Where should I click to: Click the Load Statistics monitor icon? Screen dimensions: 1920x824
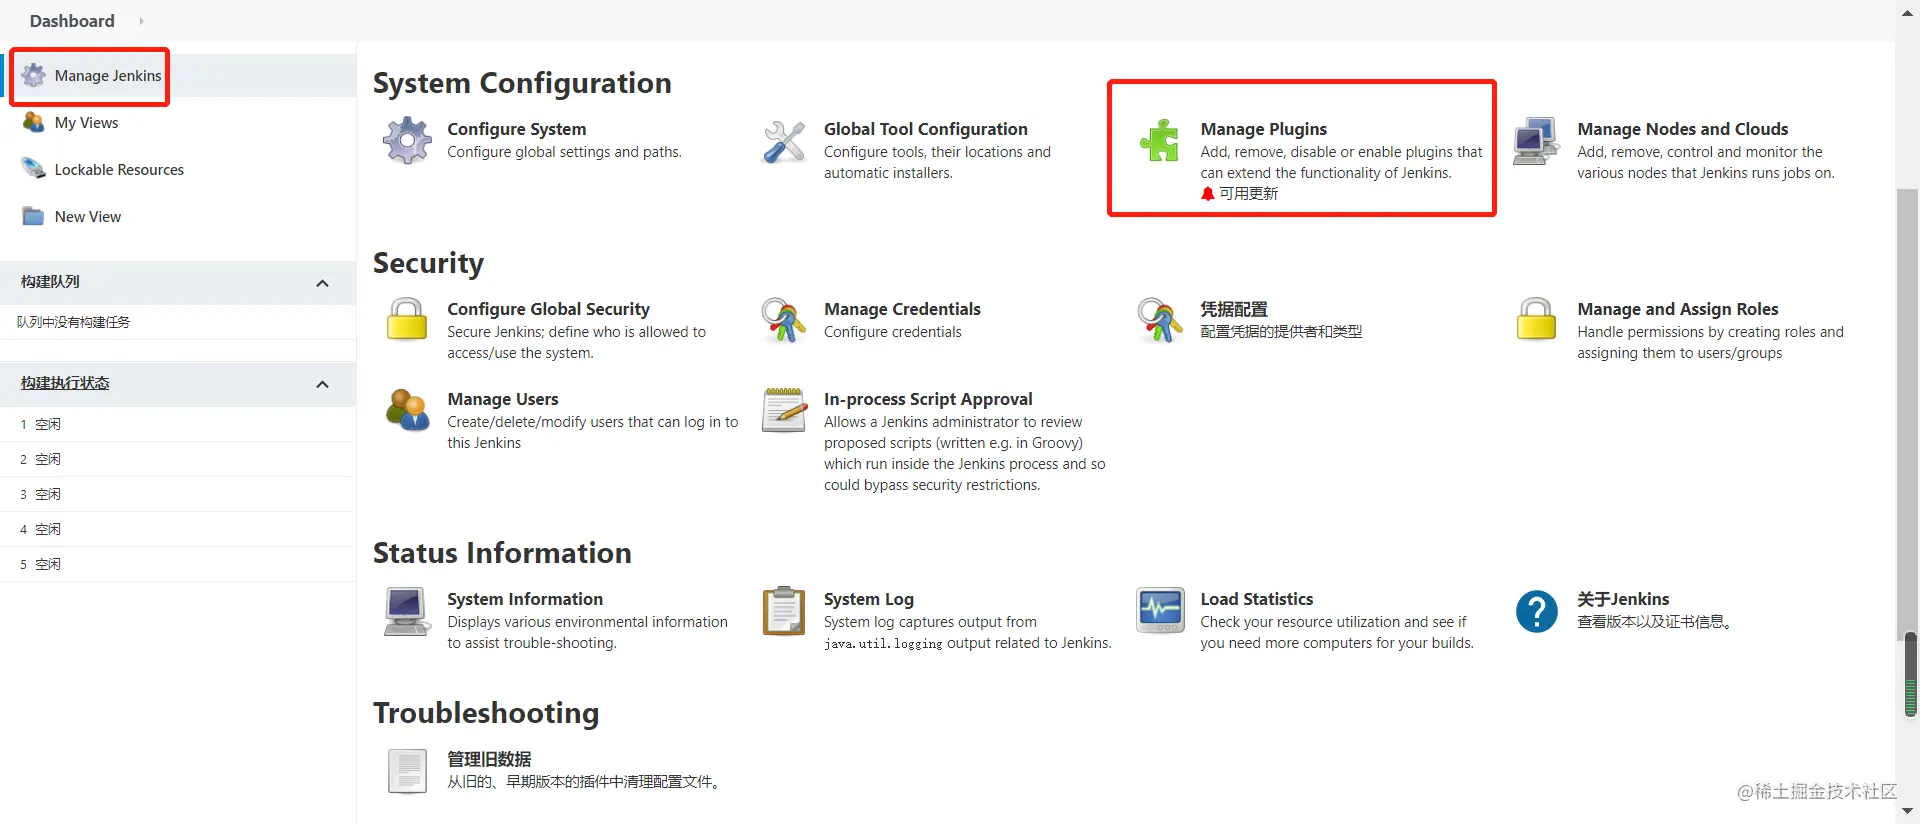[1160, 610]
